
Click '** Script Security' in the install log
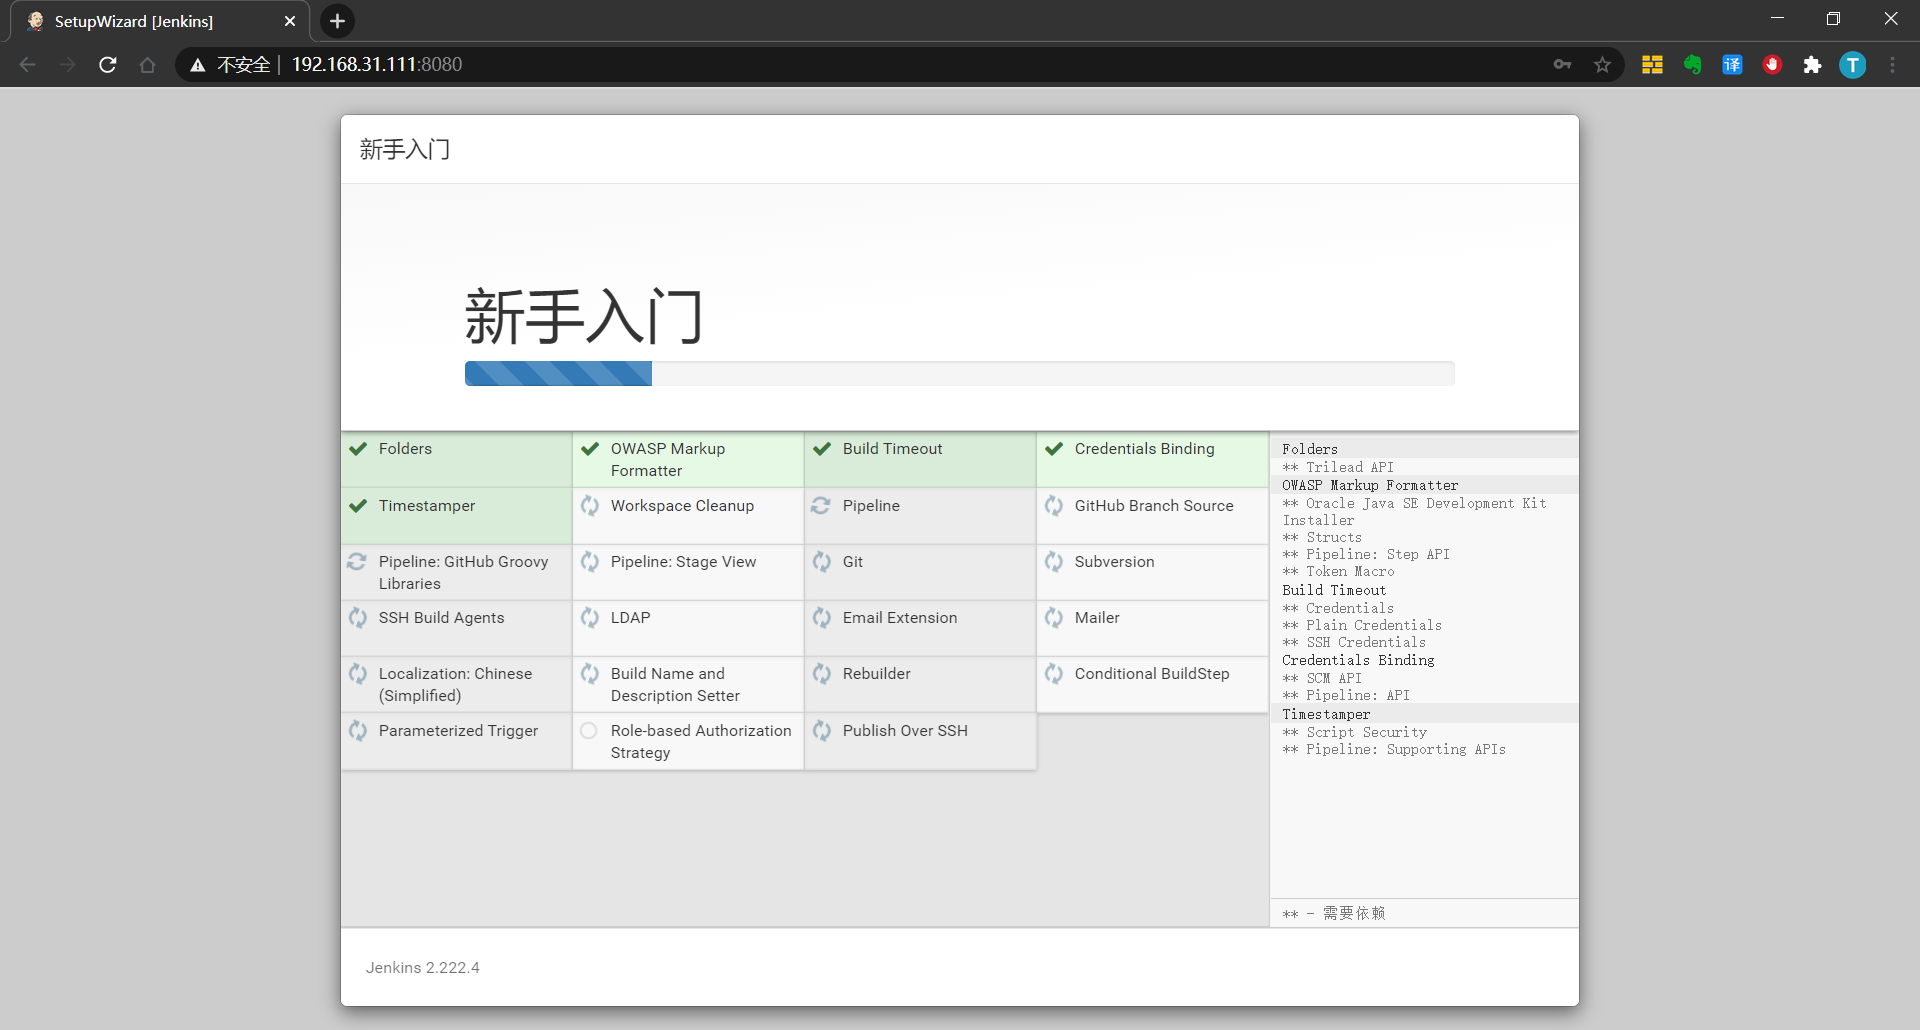pyautogui.click(x=1355, y=732)
